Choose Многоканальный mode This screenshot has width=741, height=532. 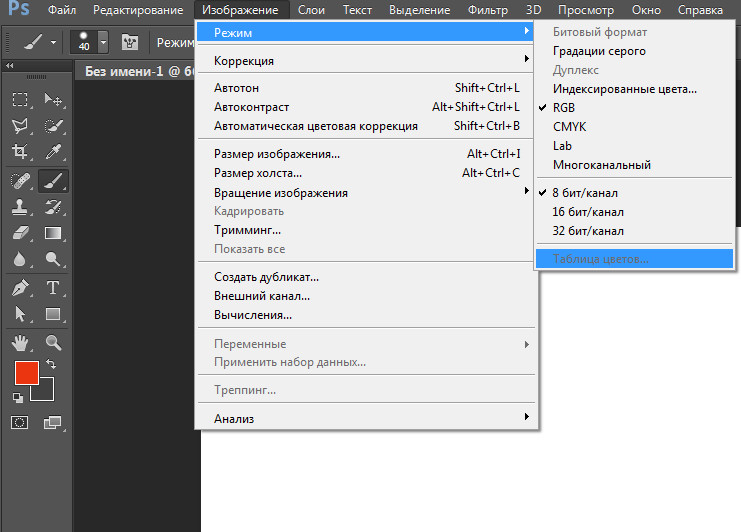point(602,165)
